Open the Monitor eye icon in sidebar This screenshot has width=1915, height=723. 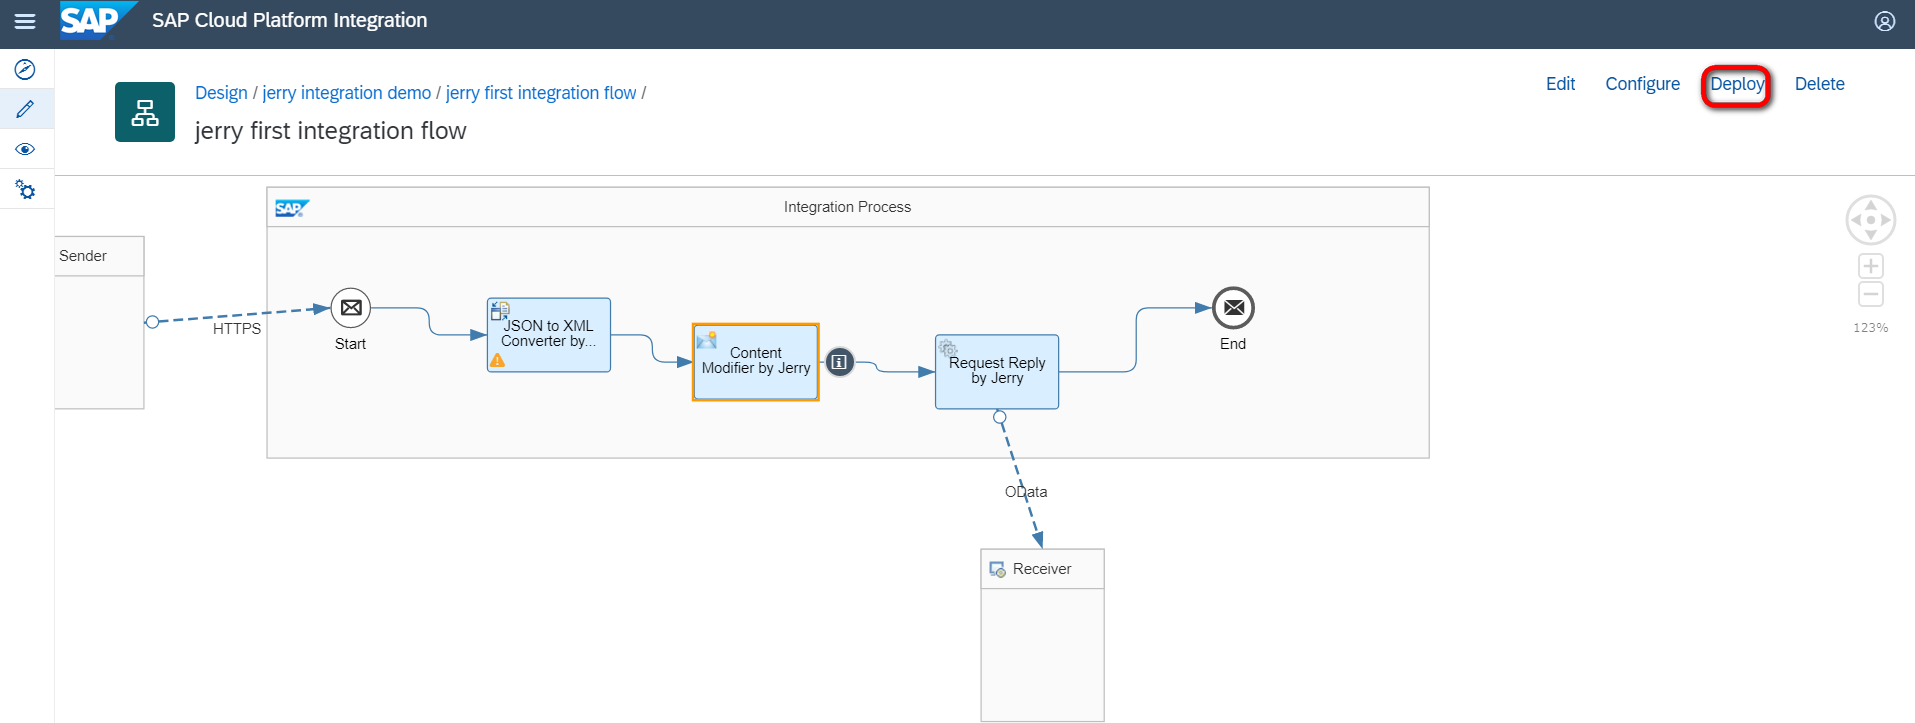coord(25,149)
